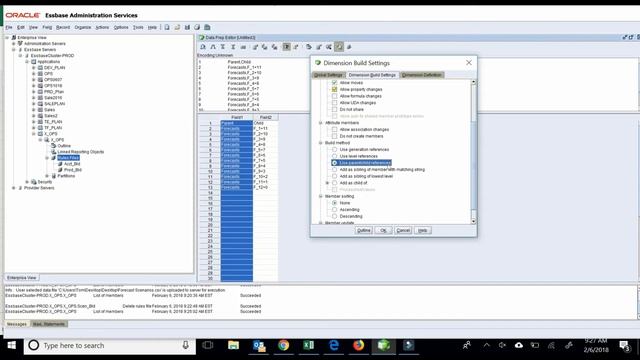The width and height of the screenshot is (640, 360).
Task: Click the Data Prep Editor title icon
Action: (201, 38)
